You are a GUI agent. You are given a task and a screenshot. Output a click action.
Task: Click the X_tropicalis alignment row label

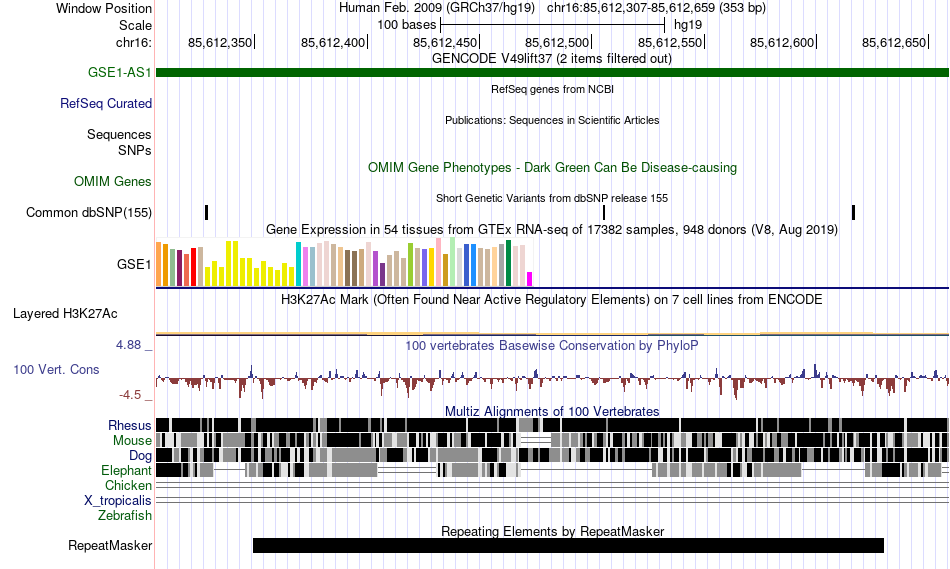(x=118, y=501)
